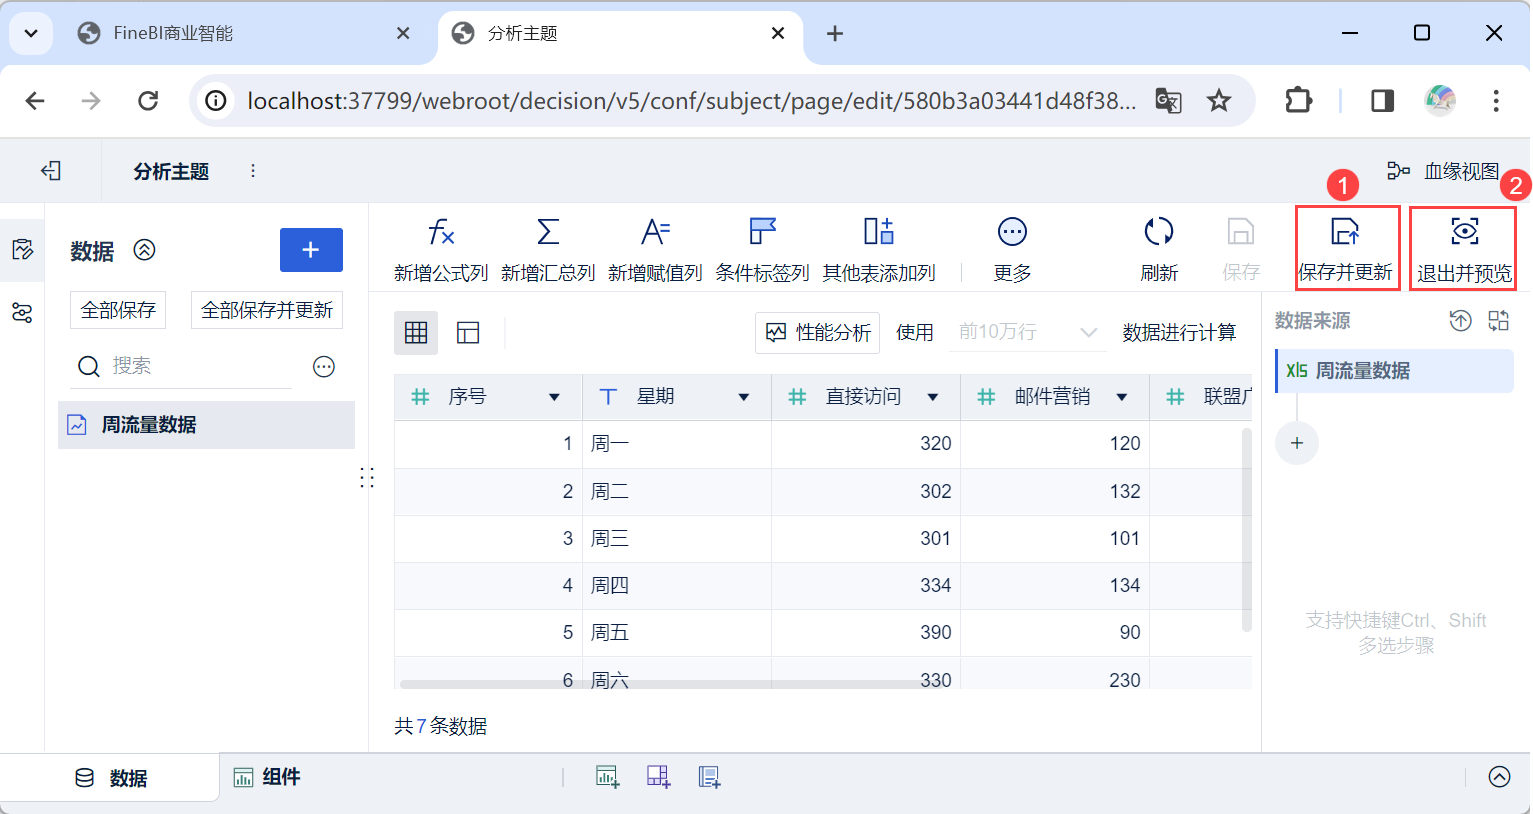This screenshot has height=814, width=1533.
Task: Go back with the browser back arrow
Action: click(35, 101)
